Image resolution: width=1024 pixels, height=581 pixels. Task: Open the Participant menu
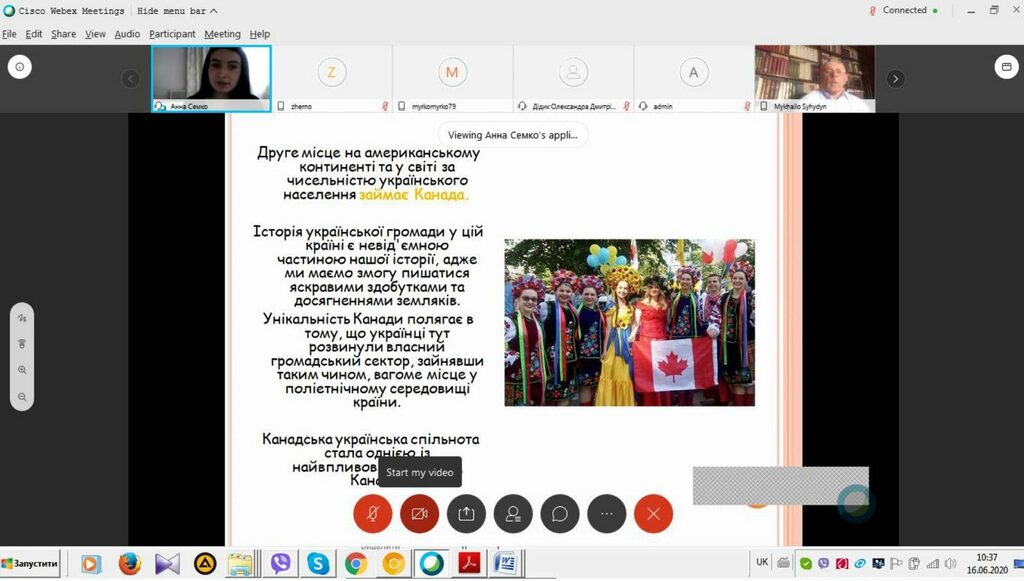(170, 33)
